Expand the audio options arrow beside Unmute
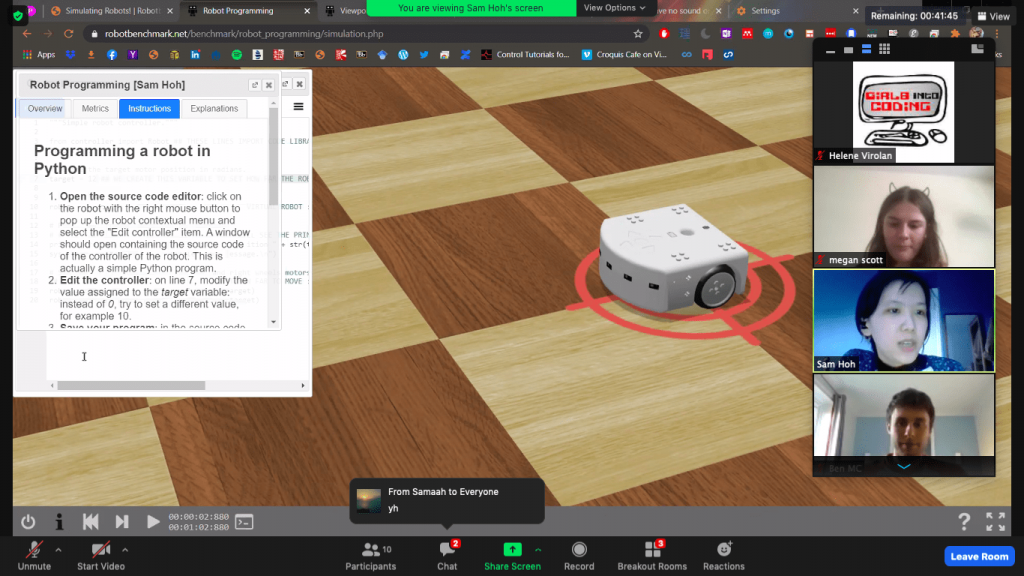1024x576 pixels. click(x=58, y=549)
